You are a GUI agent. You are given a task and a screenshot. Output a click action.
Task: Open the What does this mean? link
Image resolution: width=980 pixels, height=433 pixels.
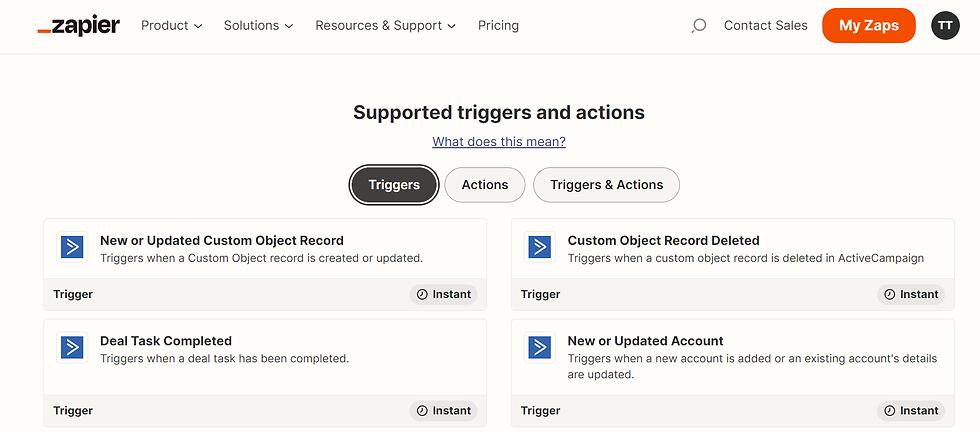pos(499,142)
